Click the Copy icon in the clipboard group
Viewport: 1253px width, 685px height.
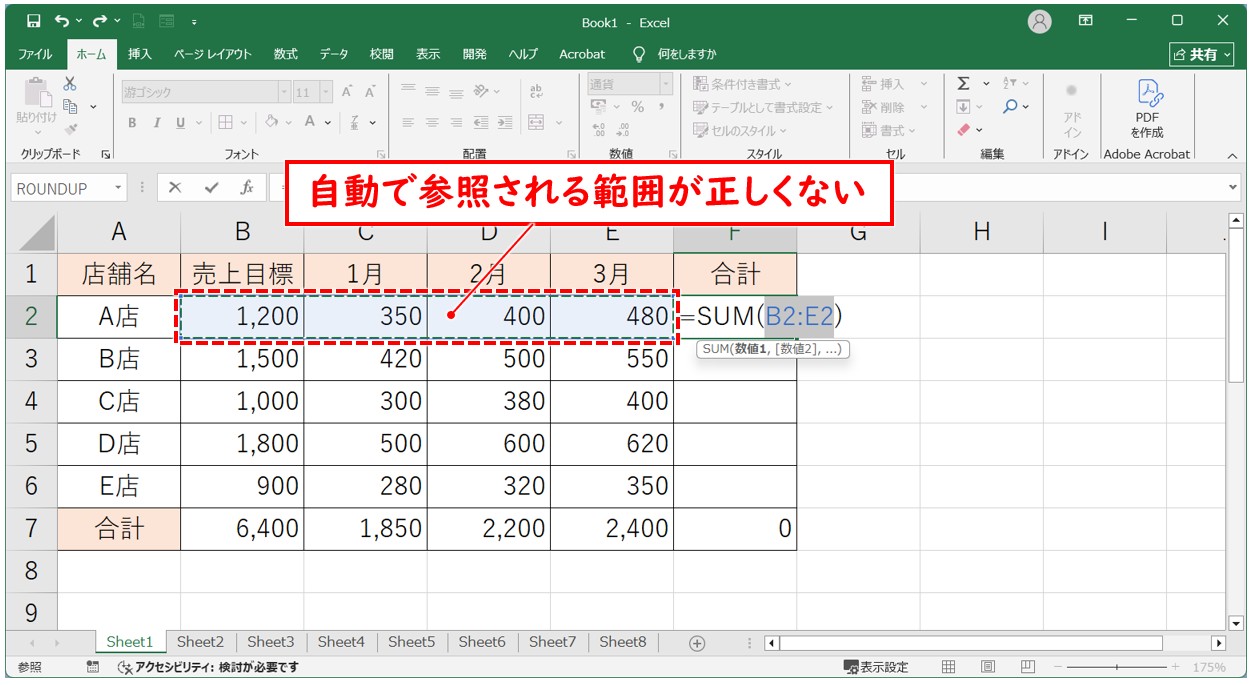coord(70,106)
